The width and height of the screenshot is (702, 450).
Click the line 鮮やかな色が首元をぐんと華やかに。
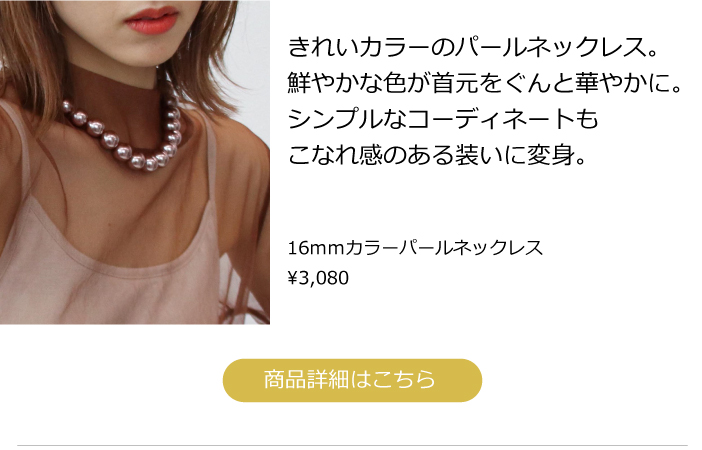[484, 83]
